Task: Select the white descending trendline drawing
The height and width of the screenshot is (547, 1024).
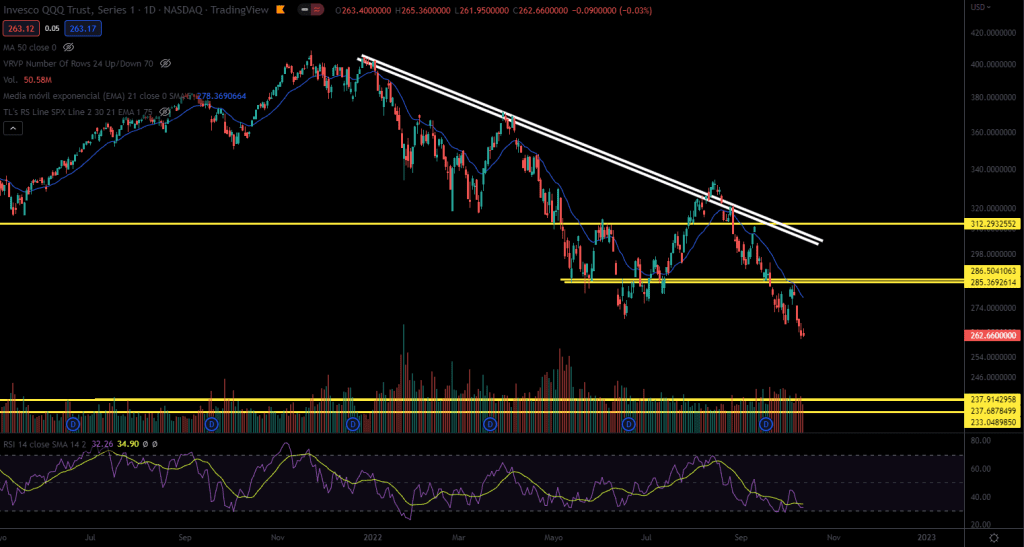Action: [x=588, y=149]
